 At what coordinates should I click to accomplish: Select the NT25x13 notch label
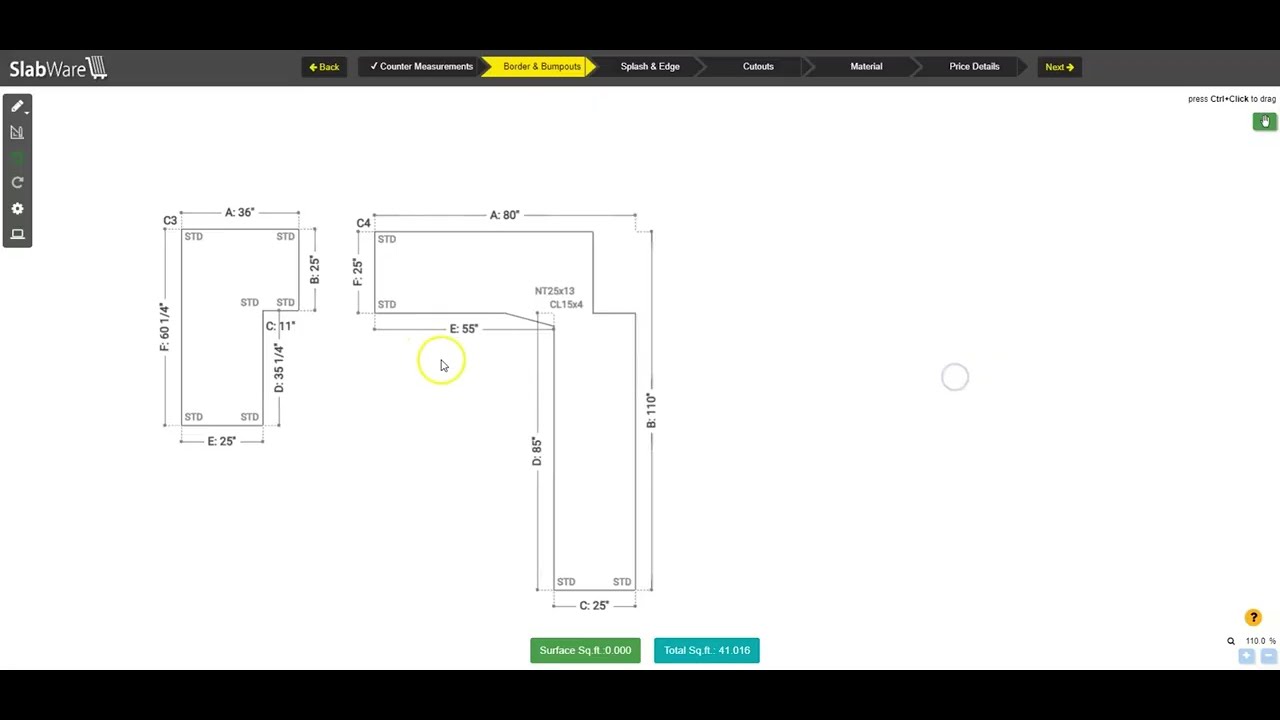554,291
